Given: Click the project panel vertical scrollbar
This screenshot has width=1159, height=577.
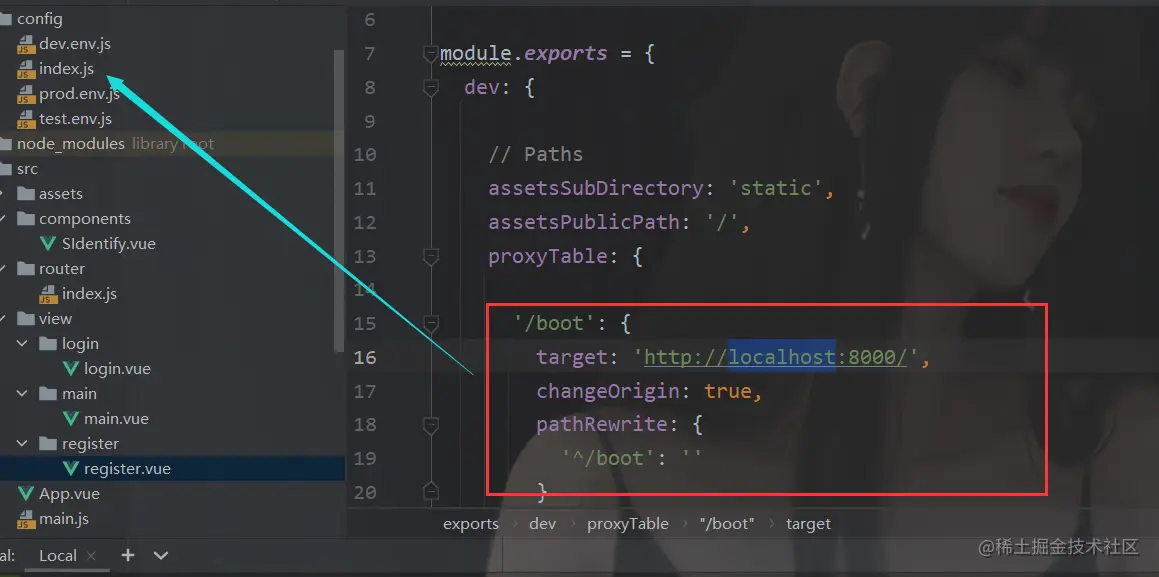Looking at the screenshot, I should click(339, 201).
